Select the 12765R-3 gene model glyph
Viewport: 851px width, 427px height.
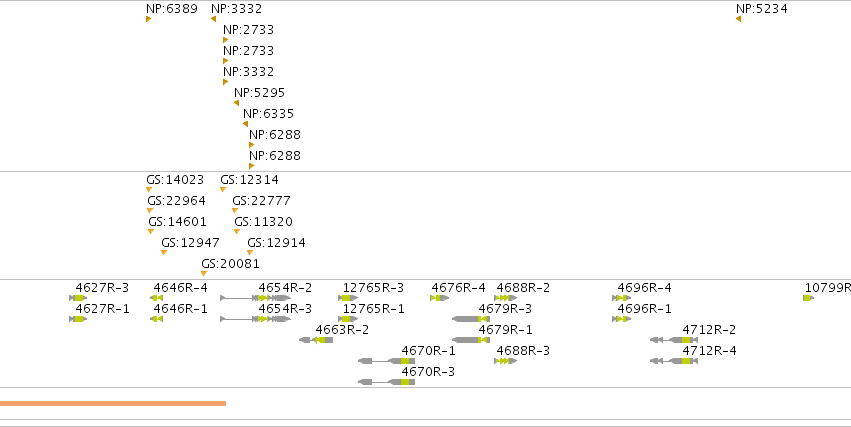click(x=348, y=298)
